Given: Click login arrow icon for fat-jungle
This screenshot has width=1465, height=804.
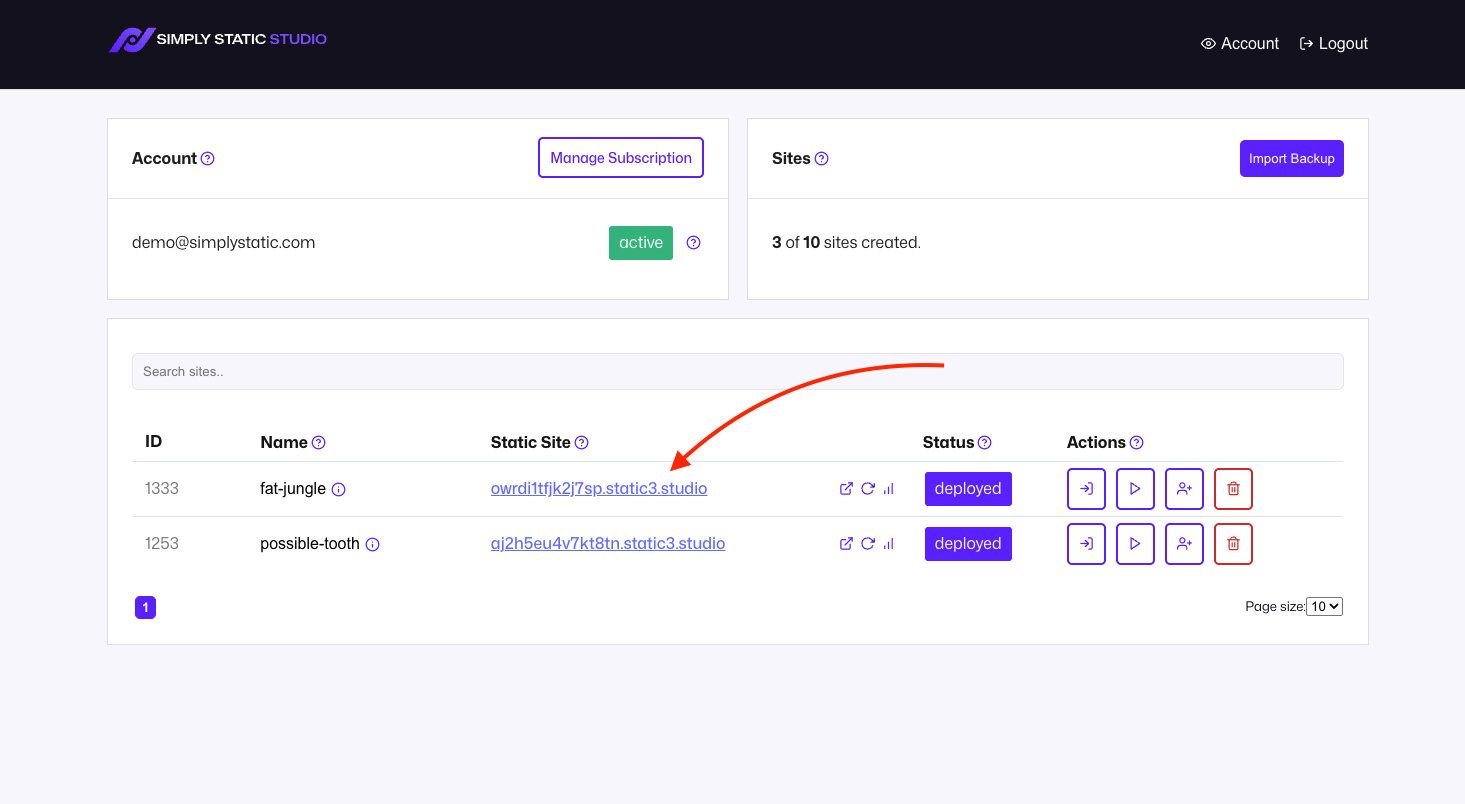Looking at the screenshot, I should tap(1086, 489).
